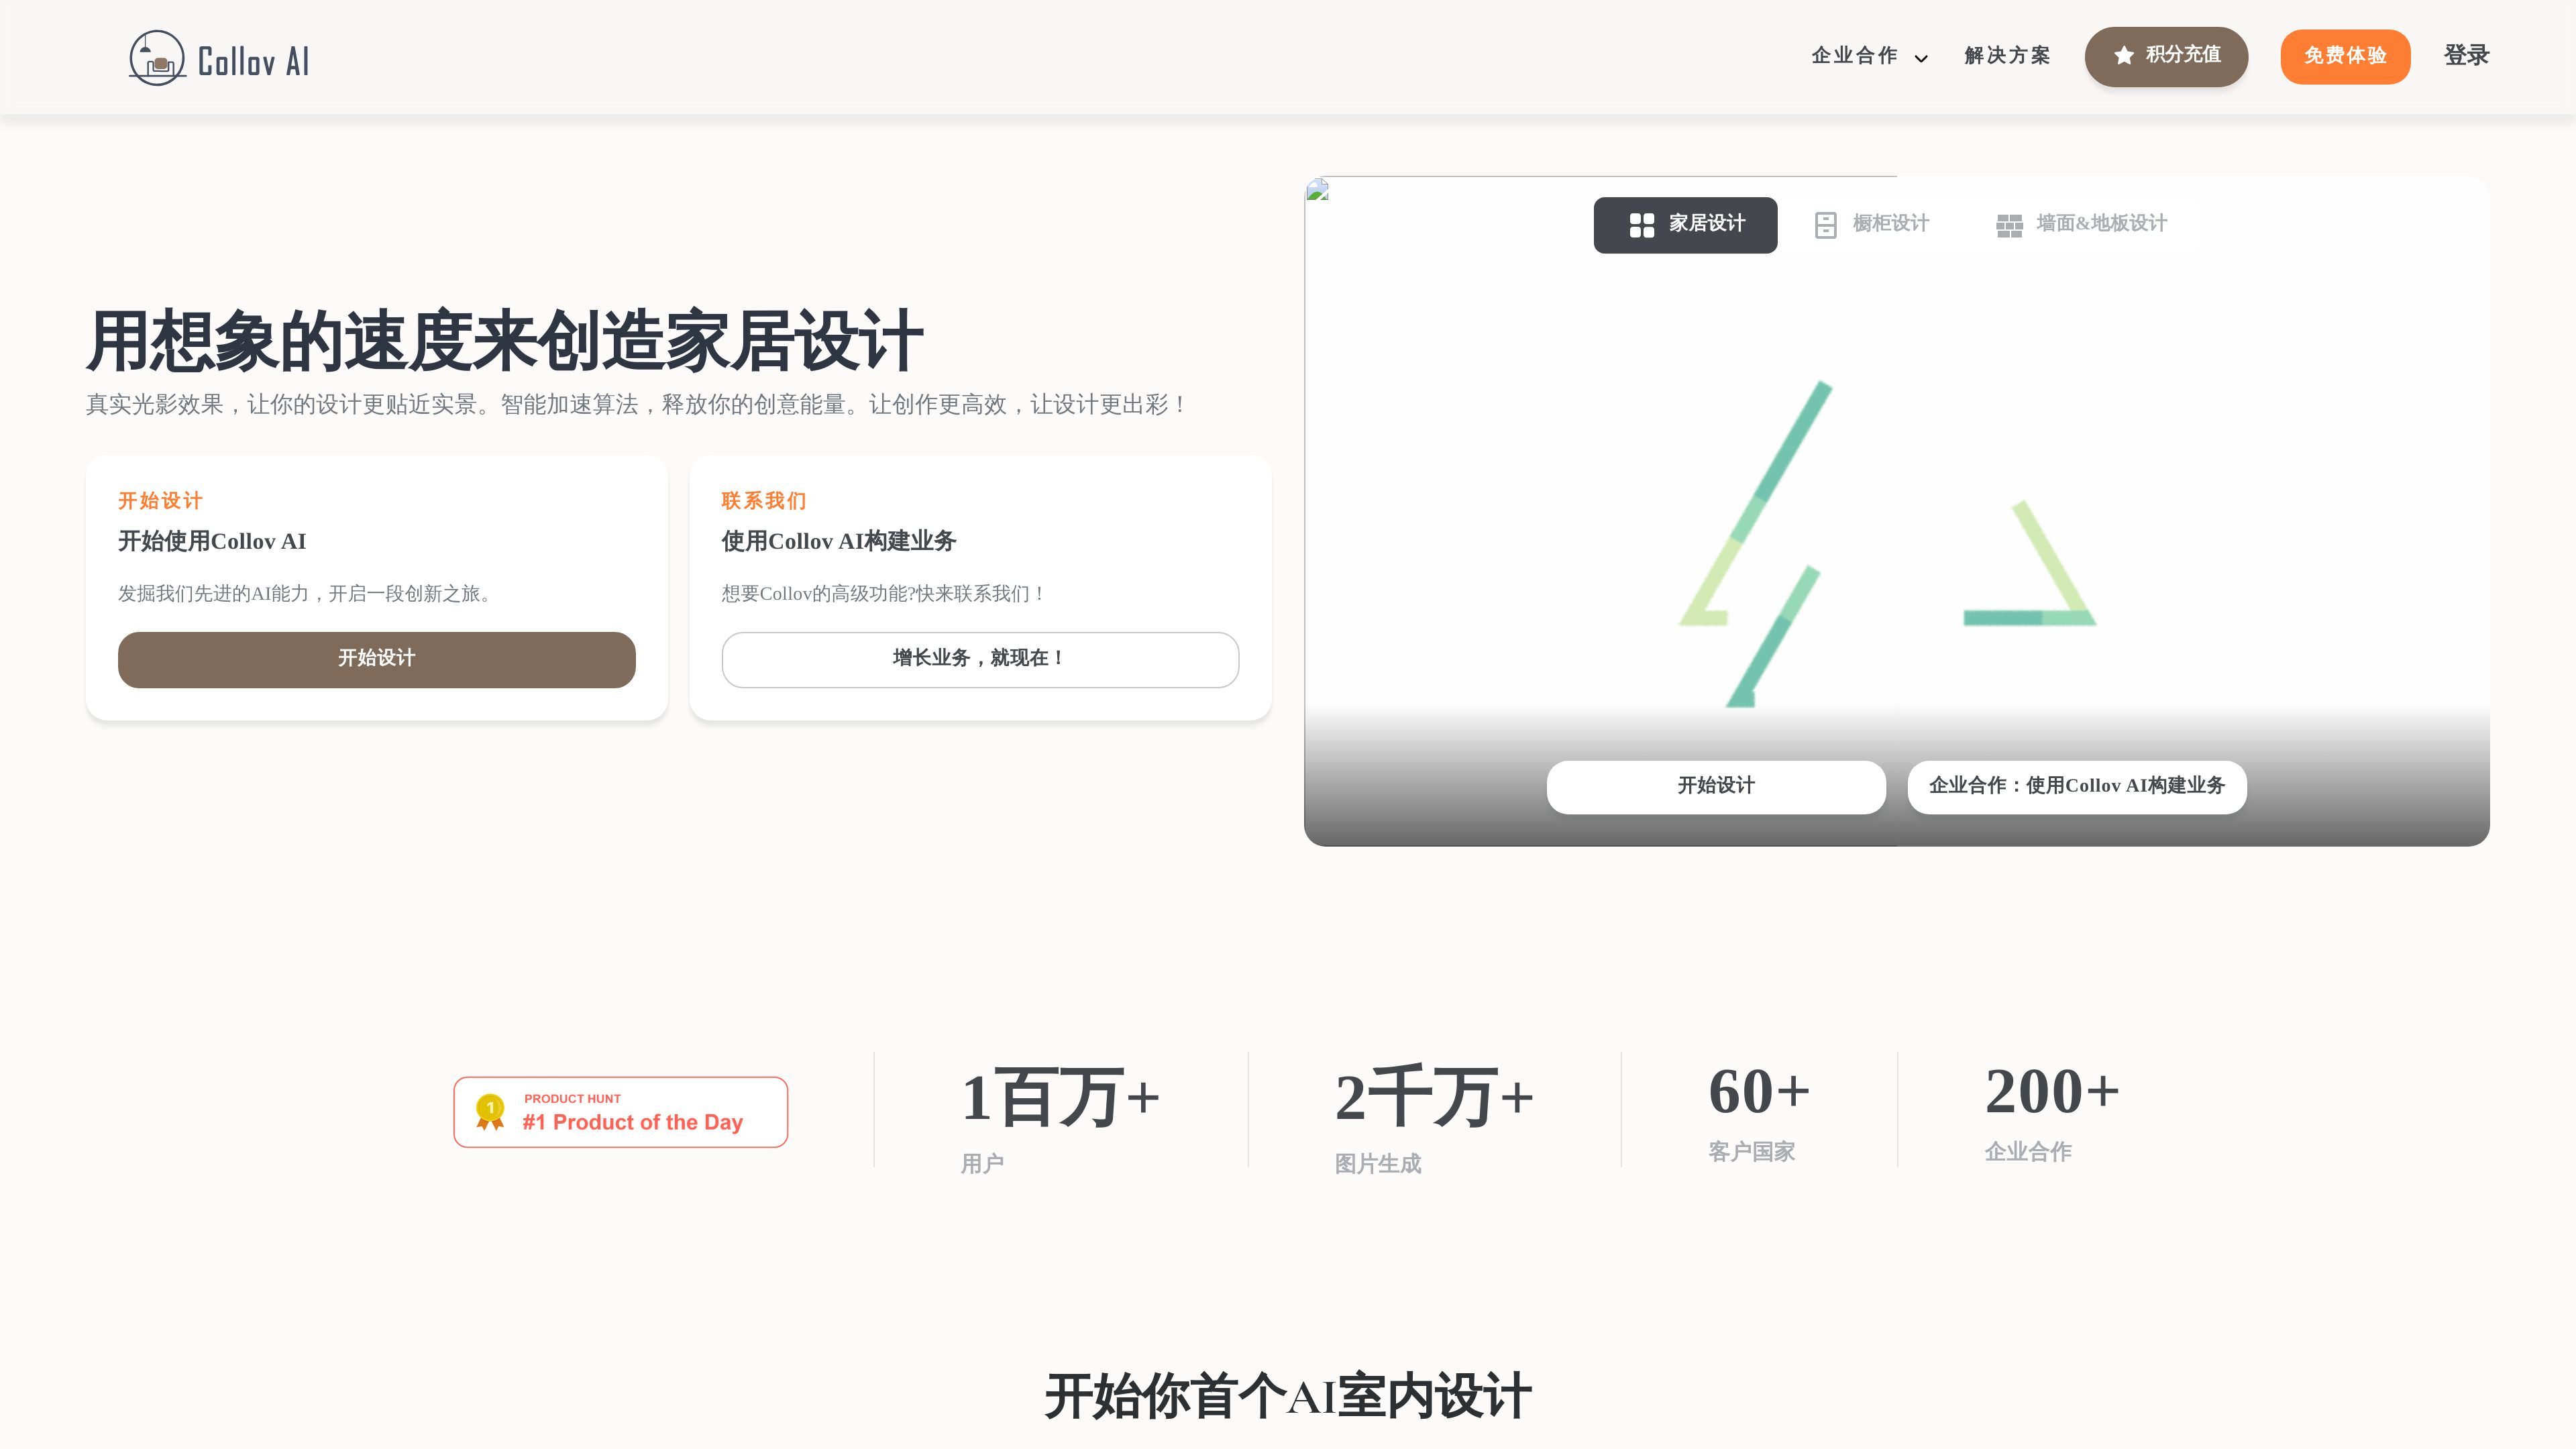Image resolution: width=2576 pixels, height=1449 pixels.
Task: Switch to the 橱柜设计 tab
Action: 1871,224
